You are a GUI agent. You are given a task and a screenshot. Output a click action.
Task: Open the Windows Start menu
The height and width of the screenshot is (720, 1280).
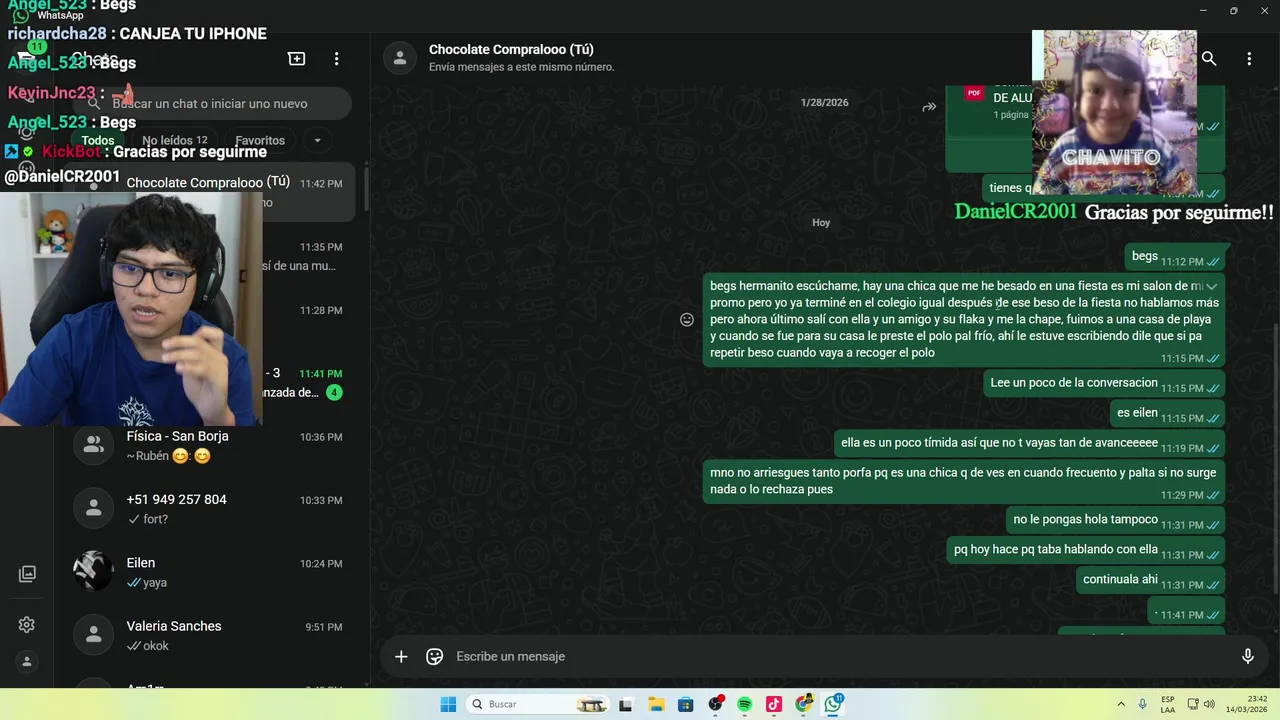[x=448, y=704]
